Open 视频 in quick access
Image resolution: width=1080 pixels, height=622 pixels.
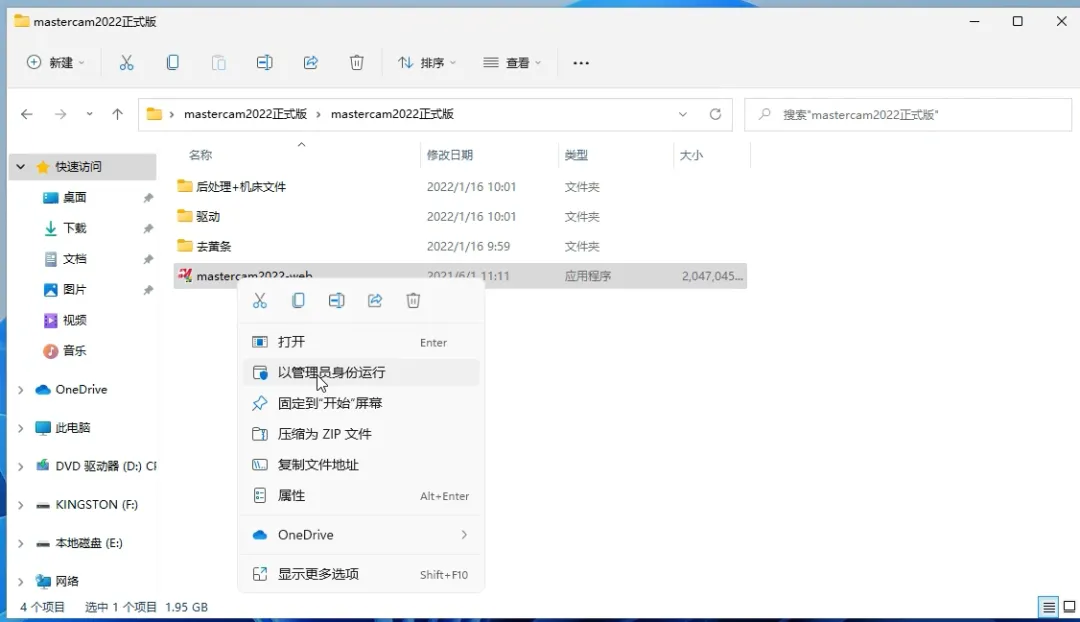coord(74,320)
